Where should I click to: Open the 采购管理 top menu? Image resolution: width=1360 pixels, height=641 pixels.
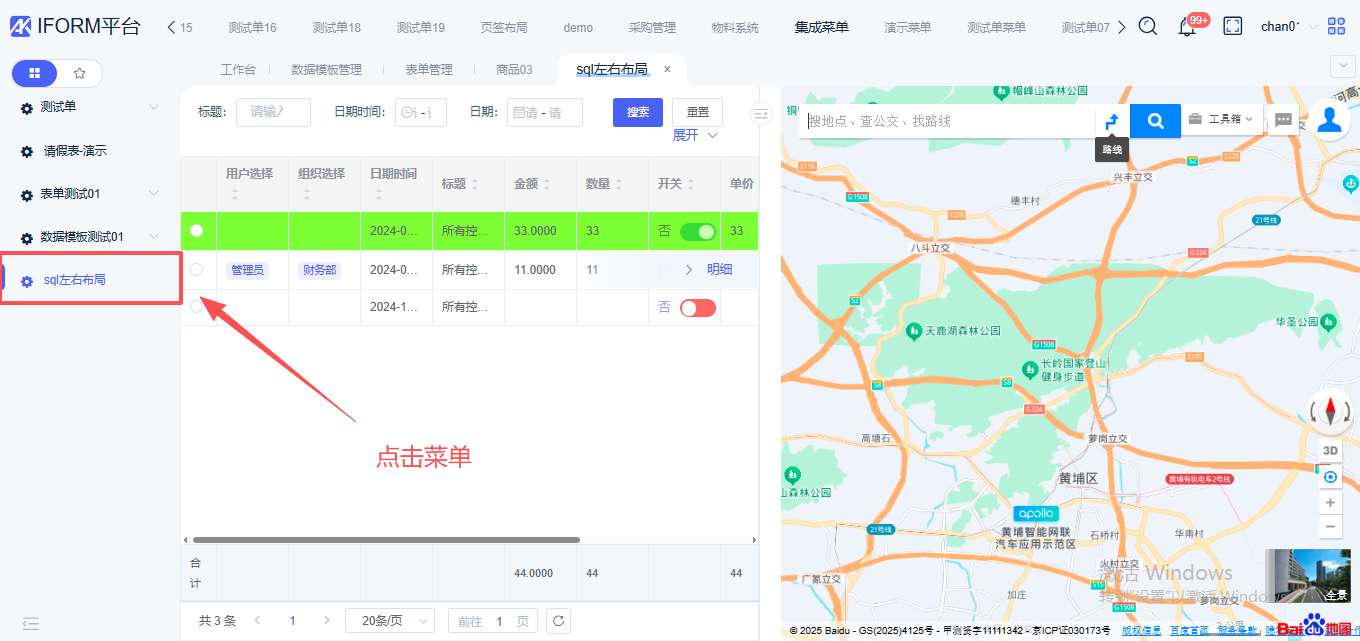click(652, 27)
